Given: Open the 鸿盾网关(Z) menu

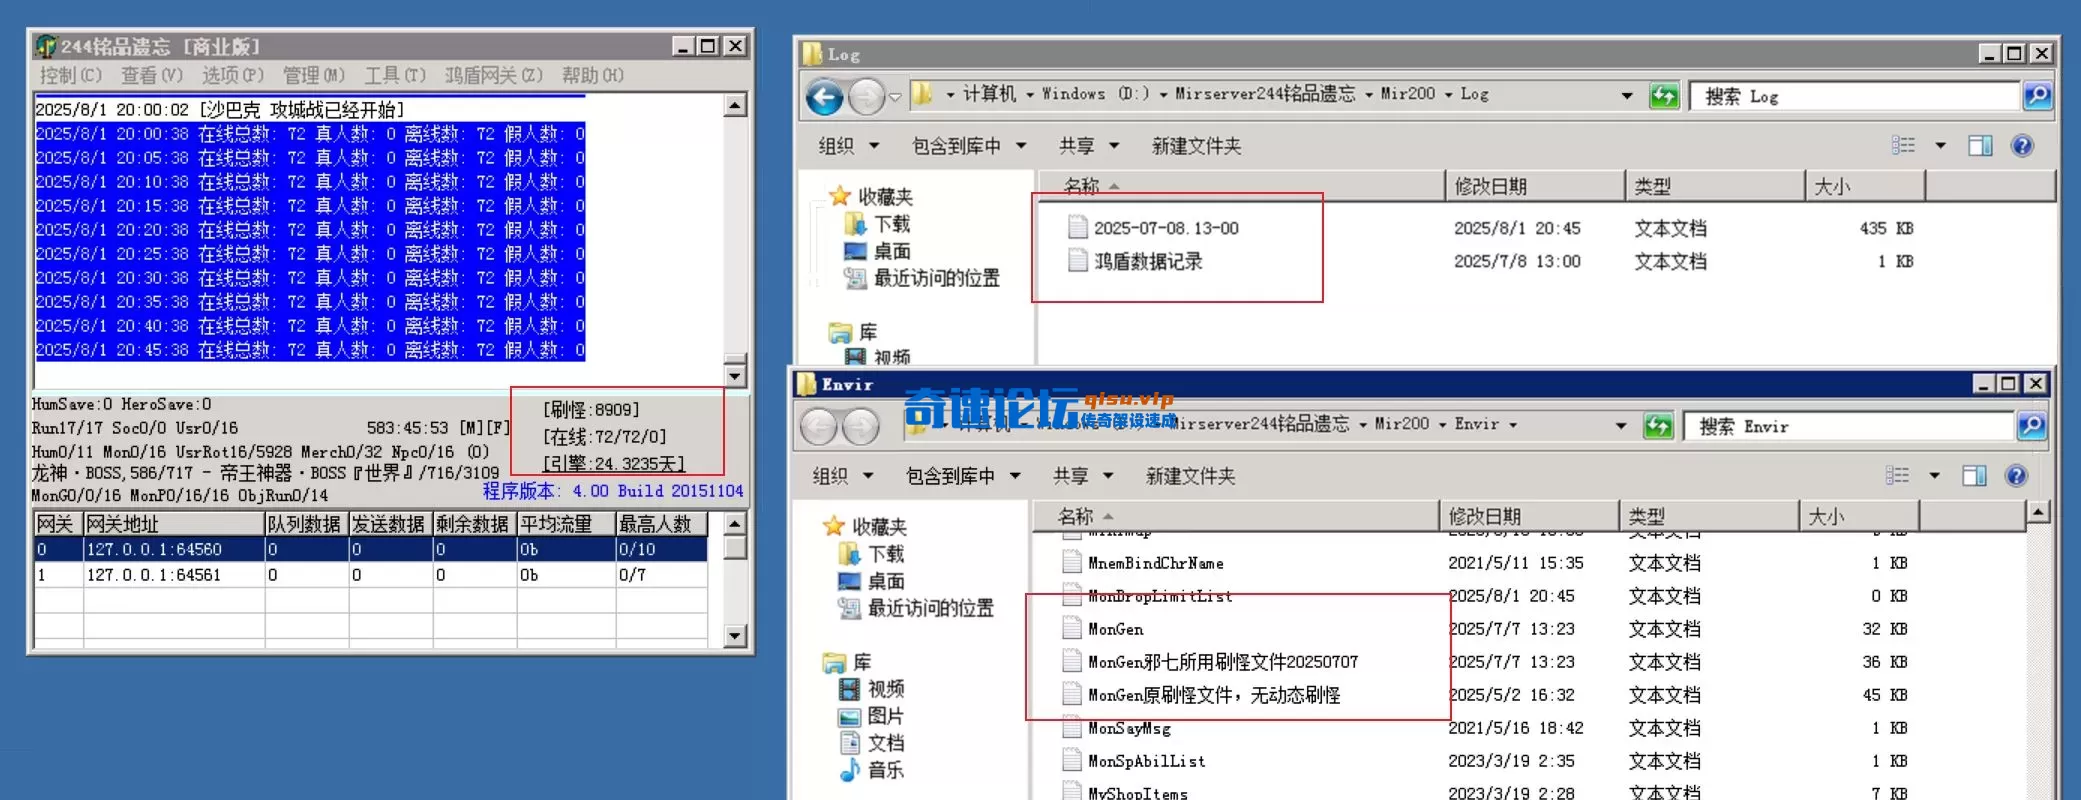Looking at the screenshot, I should (x=493, y=75).
